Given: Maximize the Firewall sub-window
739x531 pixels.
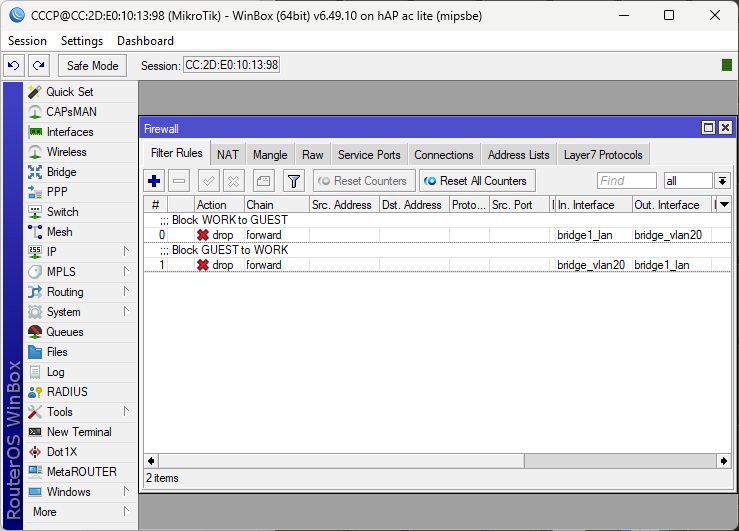Looking at the screenshot, I should 708,128.
